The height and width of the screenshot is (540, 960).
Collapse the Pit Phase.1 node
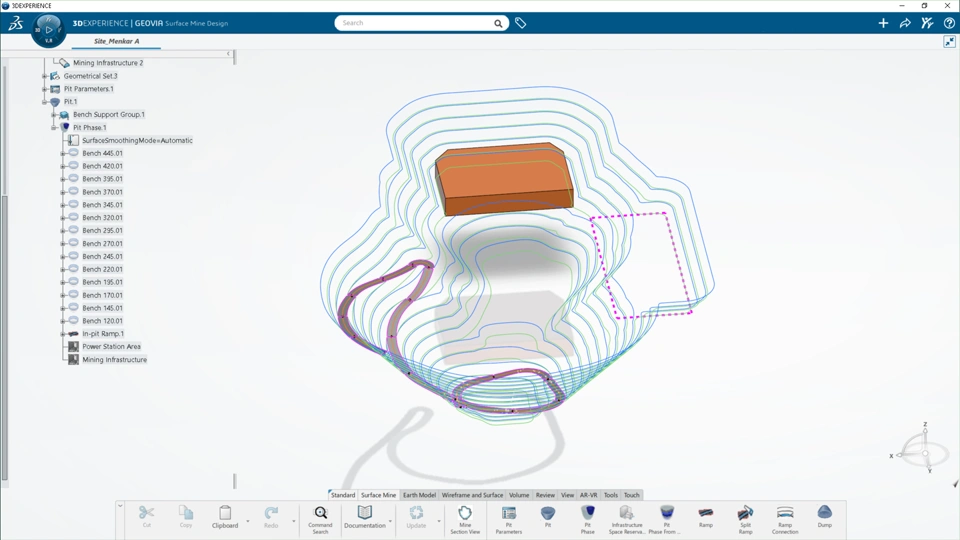pyautogui.click(x=54, y=127)
